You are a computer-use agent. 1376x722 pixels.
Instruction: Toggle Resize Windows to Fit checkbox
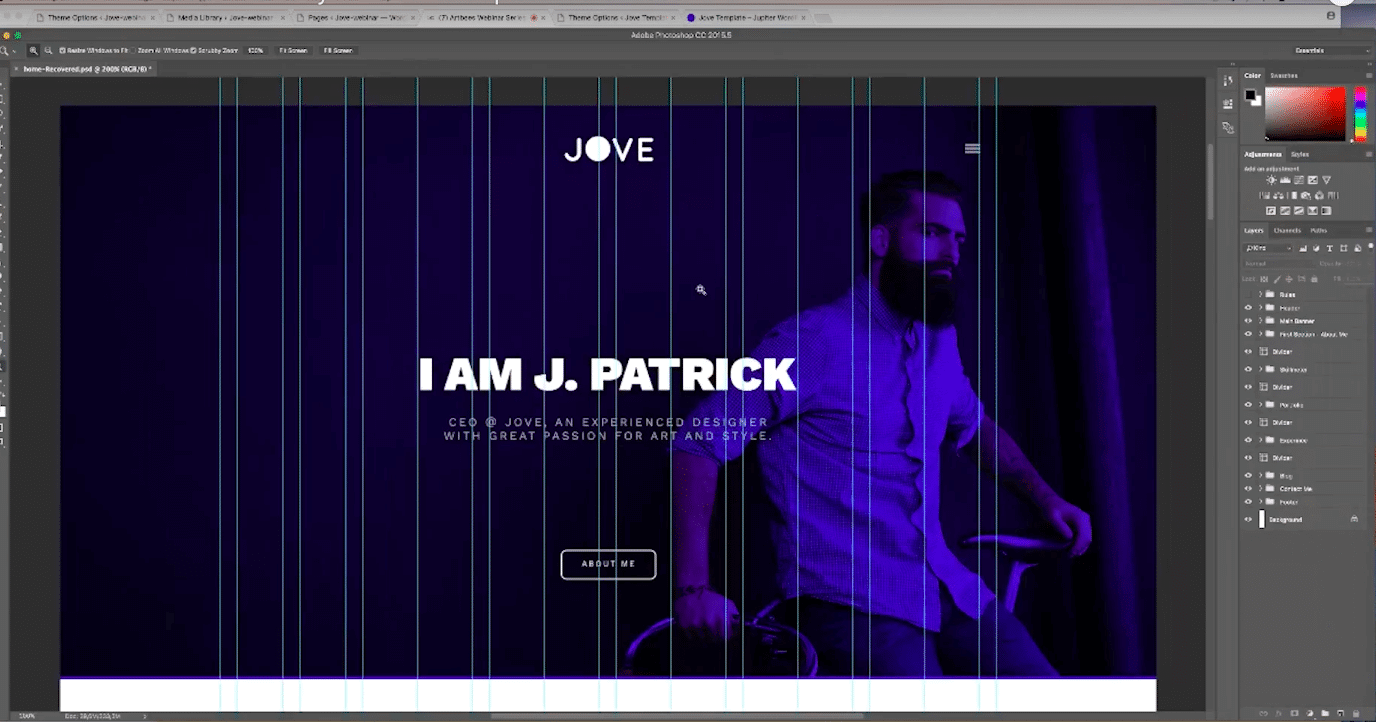[x=62, y=50]
